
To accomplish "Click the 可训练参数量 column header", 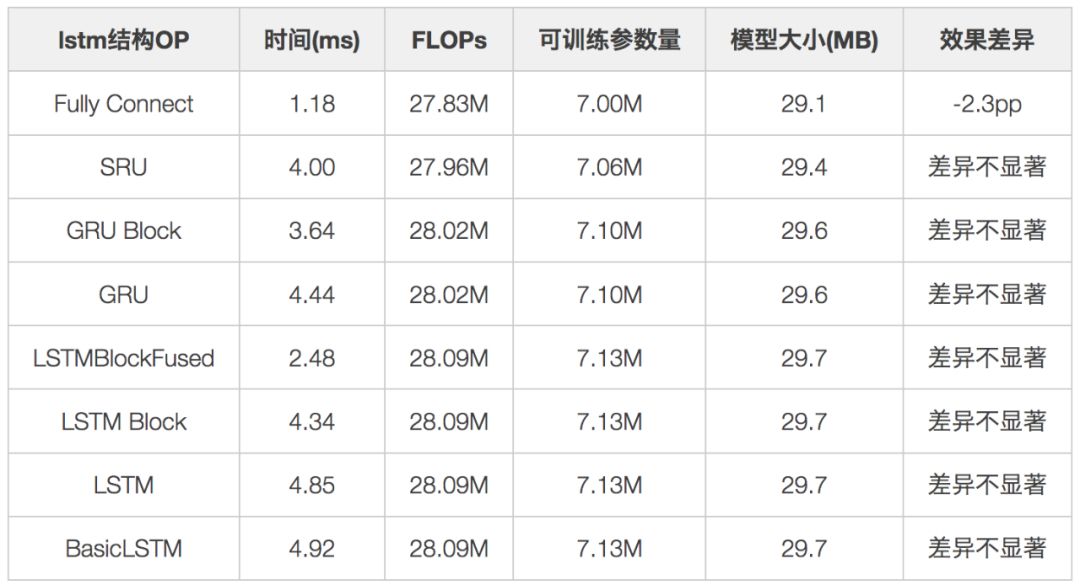I will (x=609, y=40).
